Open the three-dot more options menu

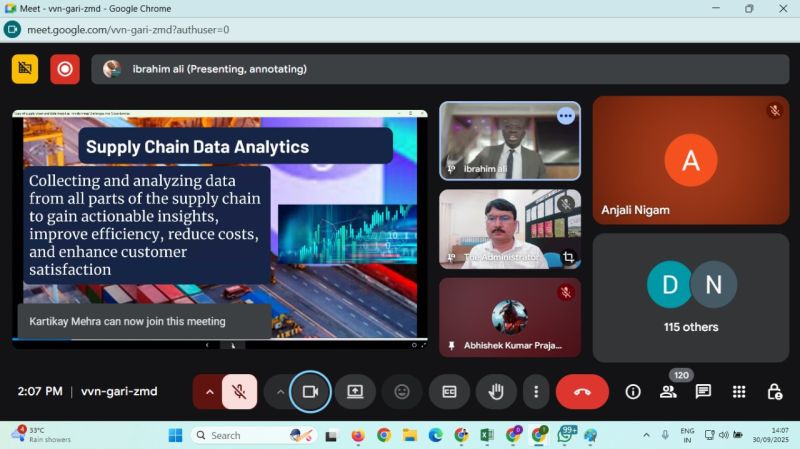tap(537, 392)
